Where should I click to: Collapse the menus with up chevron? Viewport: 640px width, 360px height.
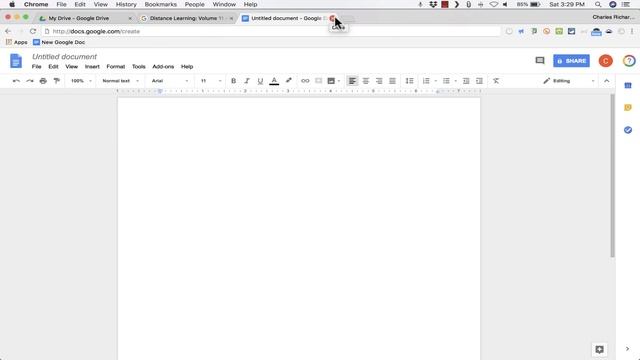coord(607,81)
